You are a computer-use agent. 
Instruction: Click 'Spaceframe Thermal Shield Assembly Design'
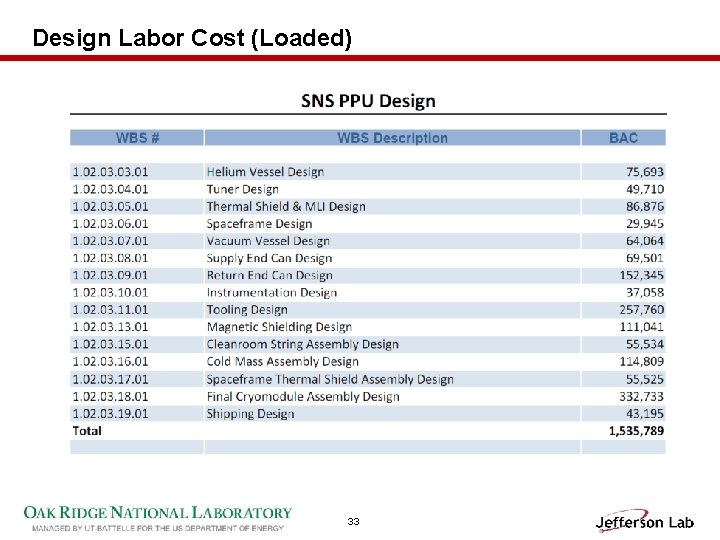(330, 380)
